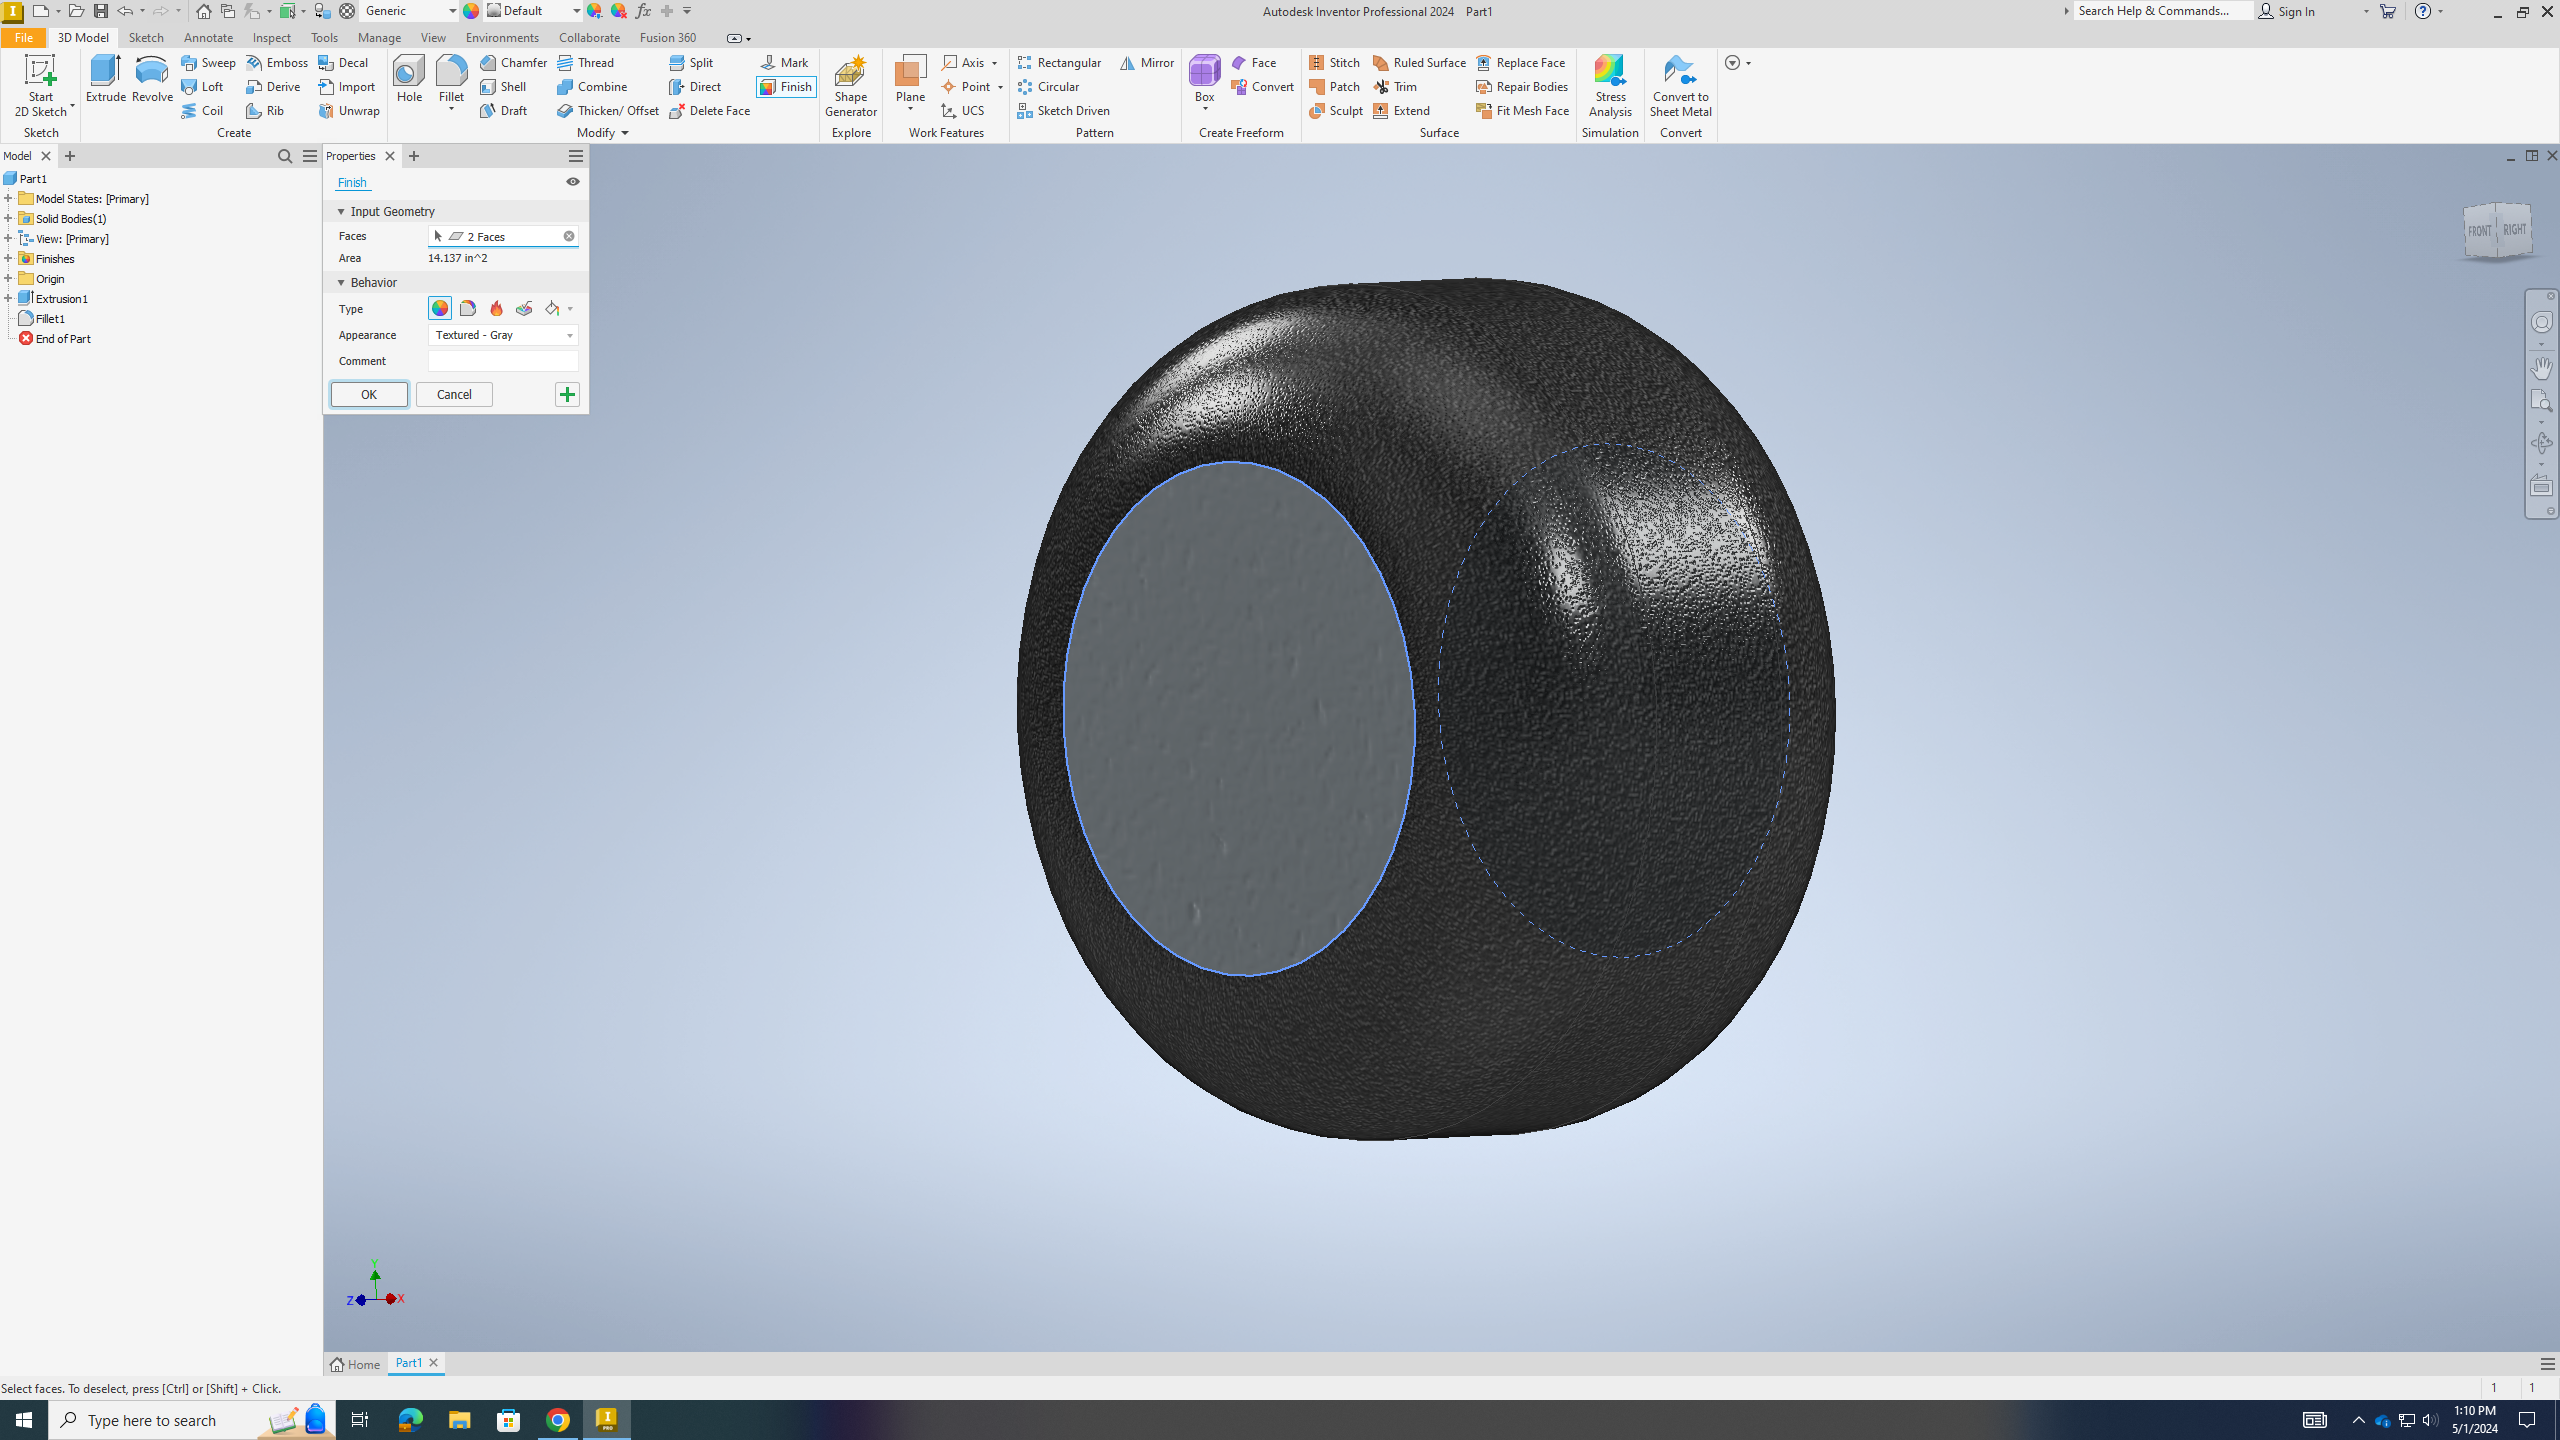Screen dimensions: 2560x1440
Task: Click the Sculpt surface tool
Action: point(1336,111)
